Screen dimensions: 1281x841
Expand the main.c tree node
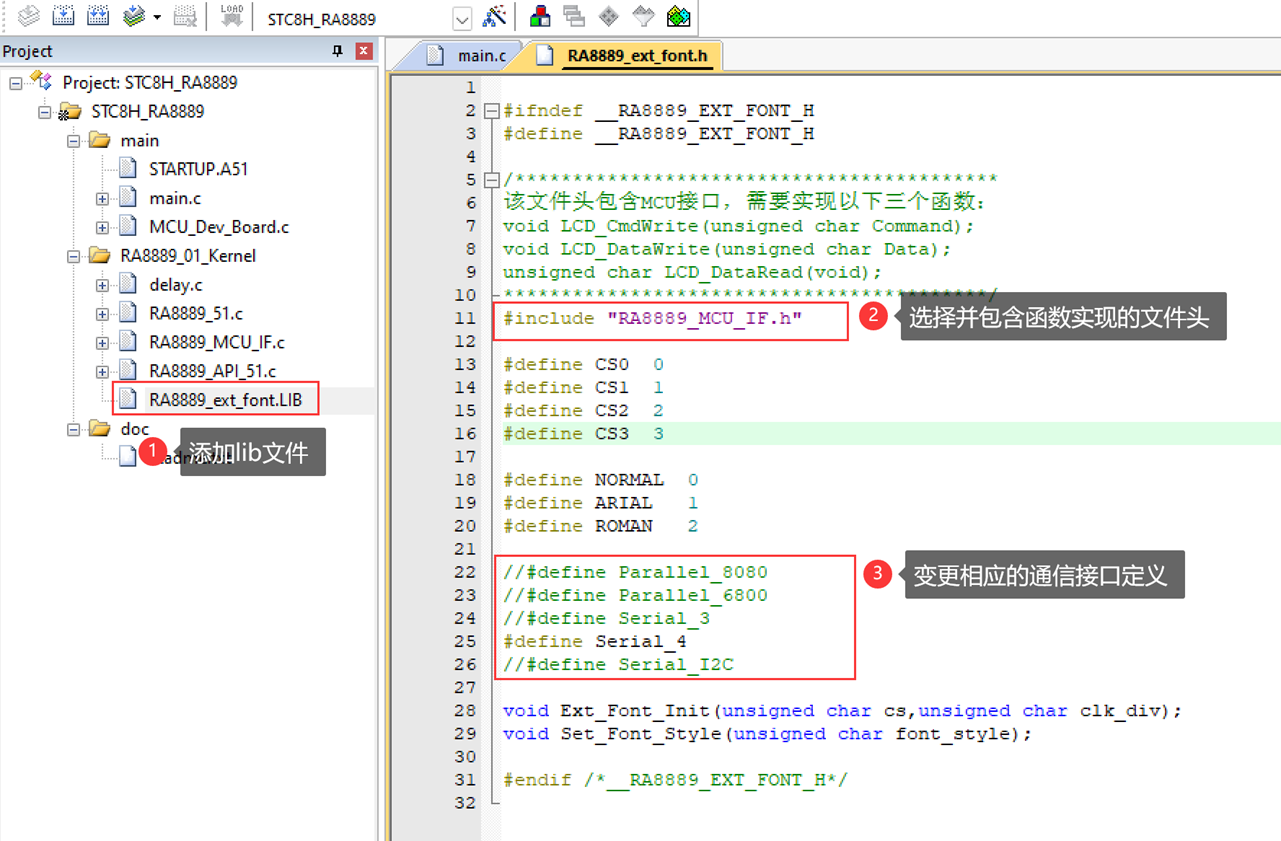[102, 199]
